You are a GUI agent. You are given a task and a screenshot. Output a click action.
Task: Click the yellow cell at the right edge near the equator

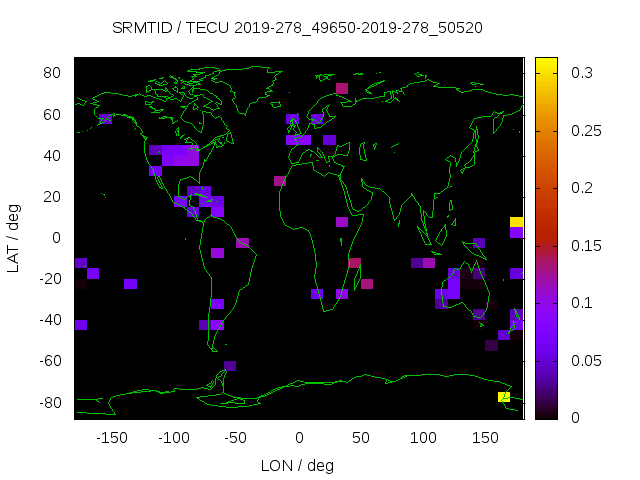coord(516,222)
